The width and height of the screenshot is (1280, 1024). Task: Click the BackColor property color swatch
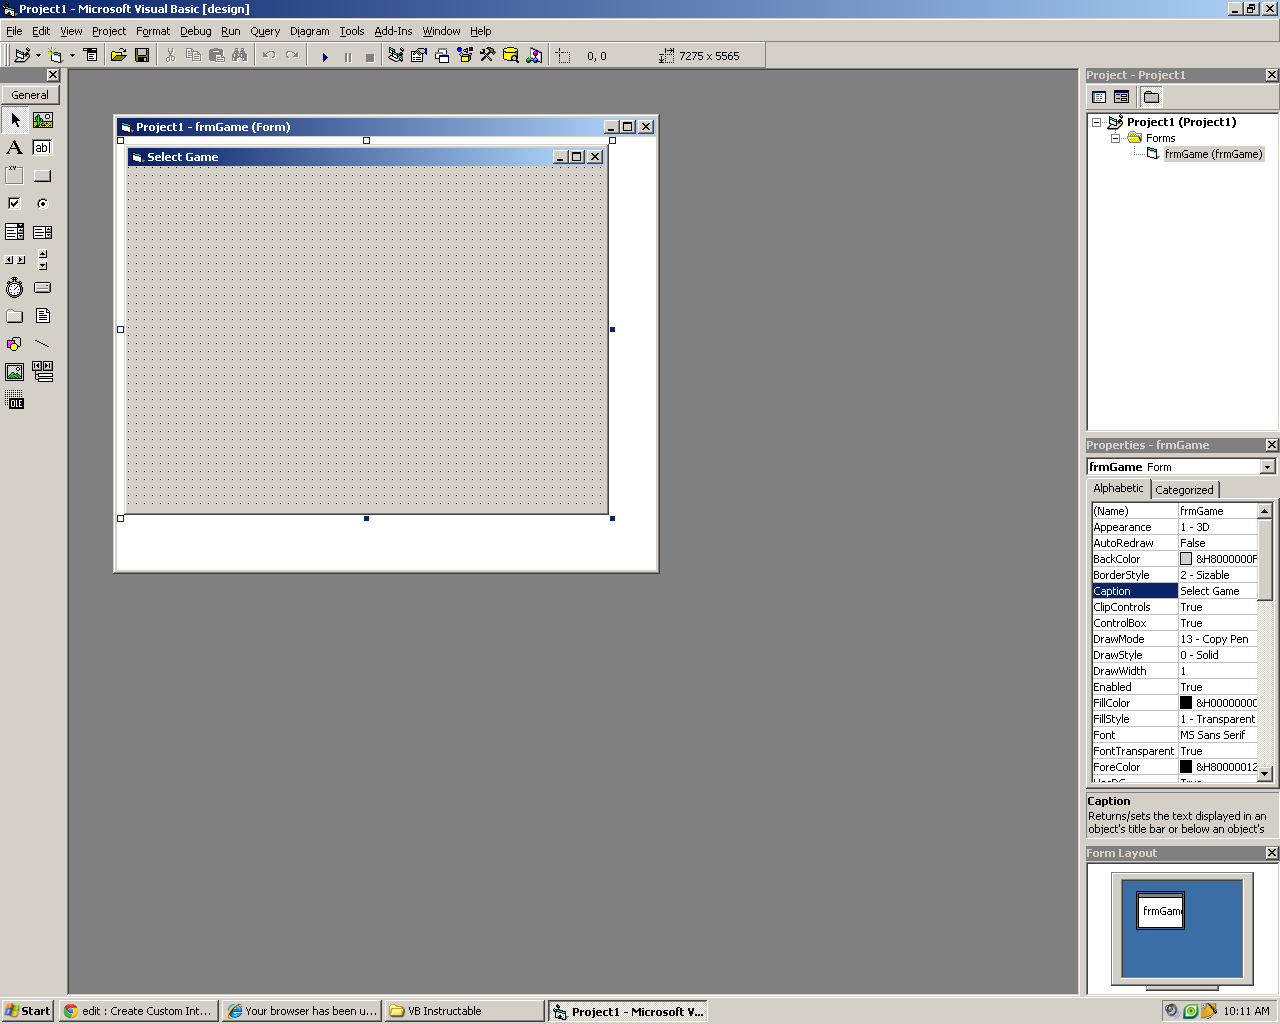pyautogui.click(x=1186, y=559)
